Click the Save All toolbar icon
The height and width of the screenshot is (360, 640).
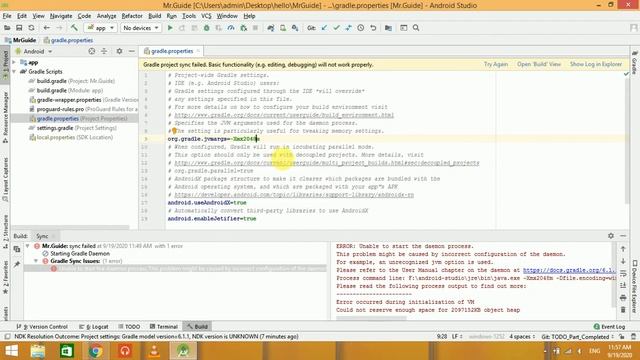pos(19,28)
